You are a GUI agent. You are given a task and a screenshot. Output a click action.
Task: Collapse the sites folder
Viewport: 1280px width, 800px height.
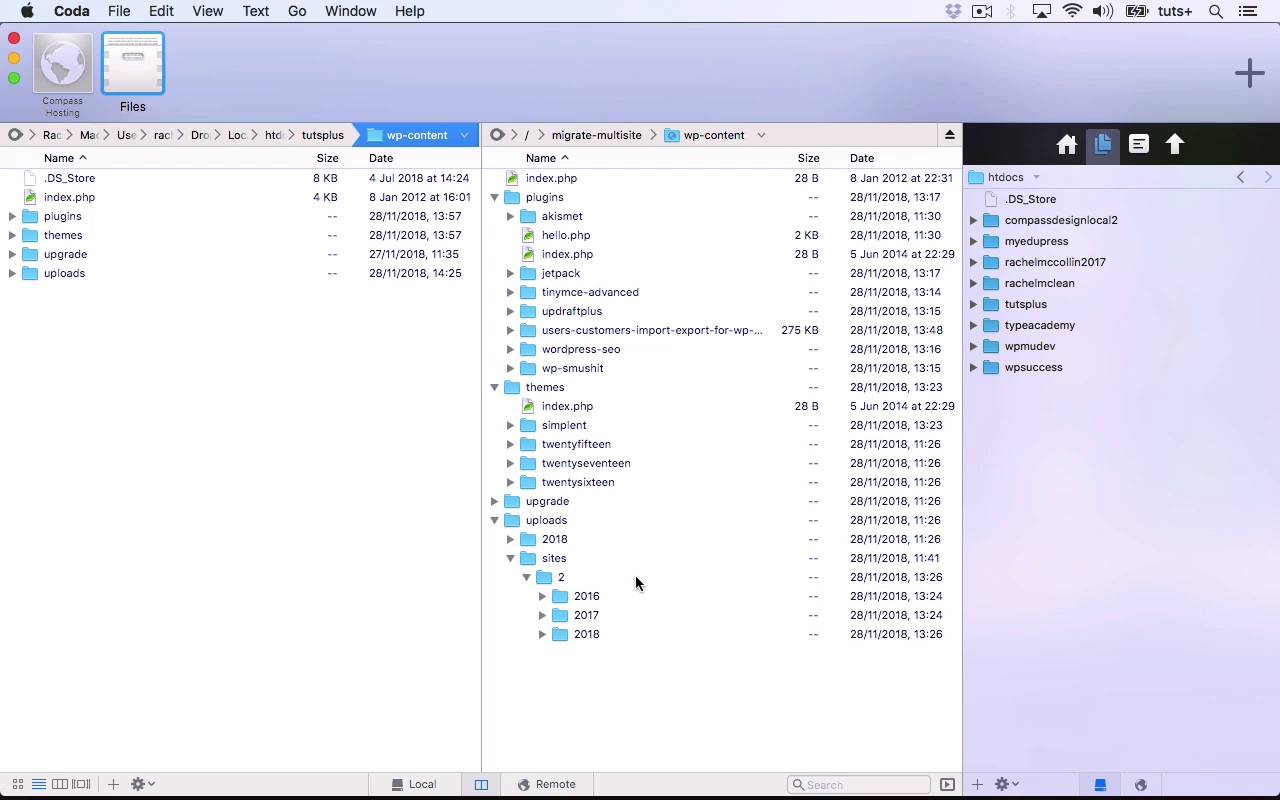click(x=510, y=558)
